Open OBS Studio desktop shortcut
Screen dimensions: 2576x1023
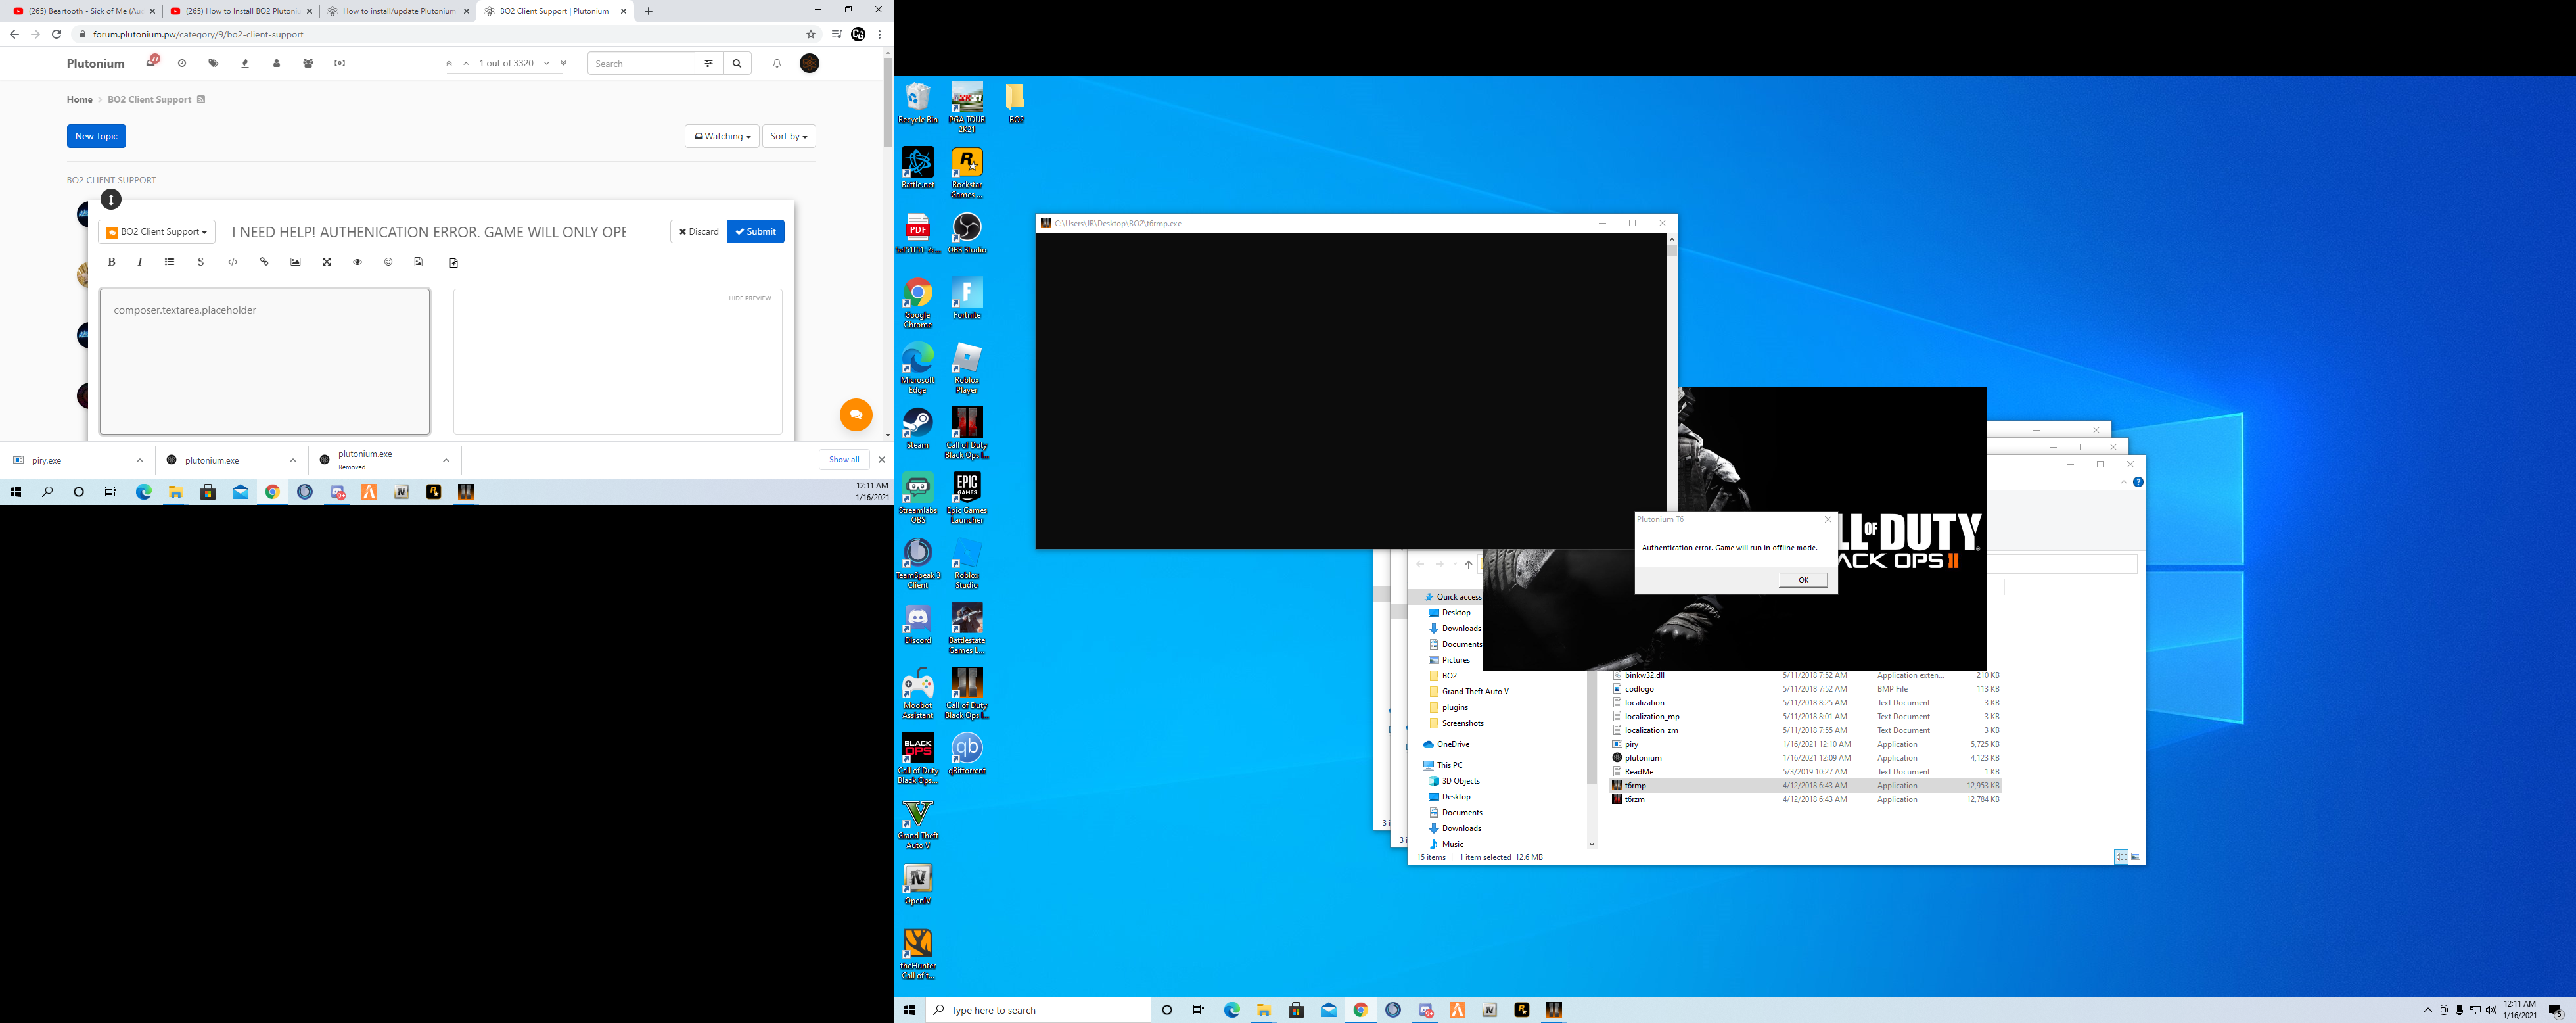[967, 233]
